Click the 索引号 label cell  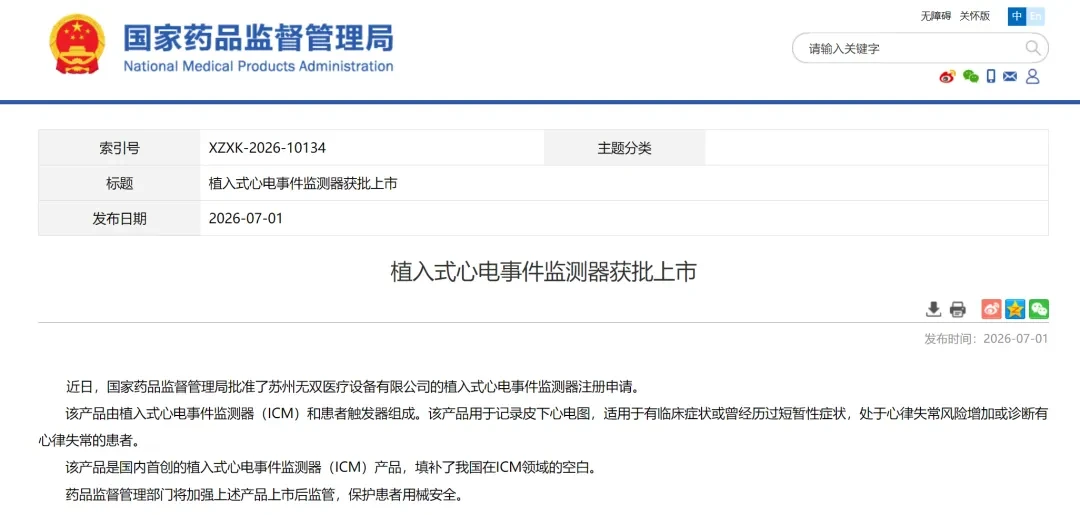point(119,148)
